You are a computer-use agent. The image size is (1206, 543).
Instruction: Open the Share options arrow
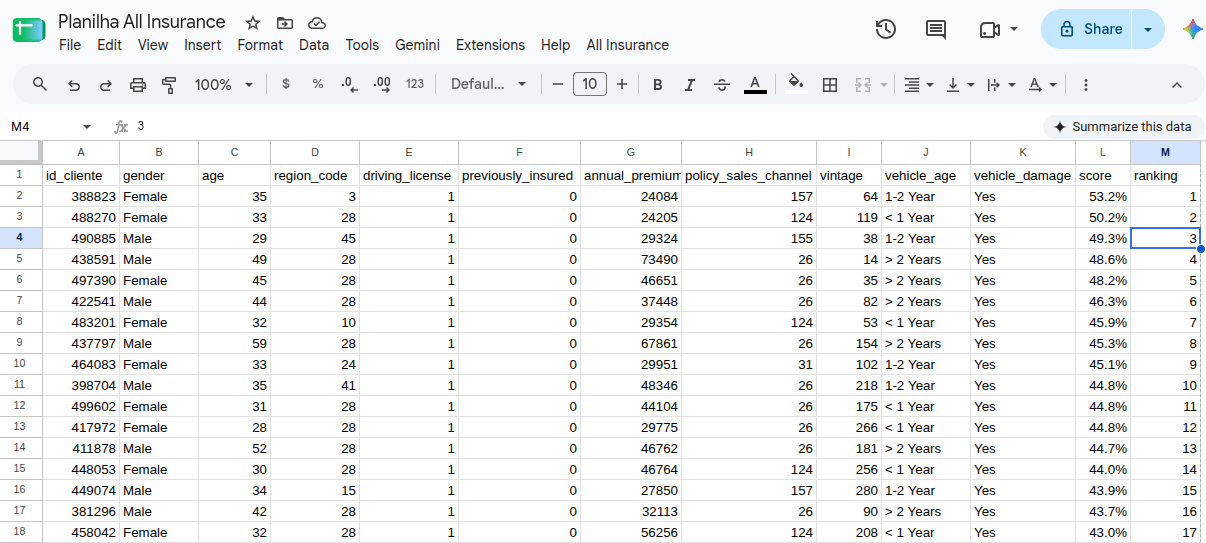[x=1148, y=29]
